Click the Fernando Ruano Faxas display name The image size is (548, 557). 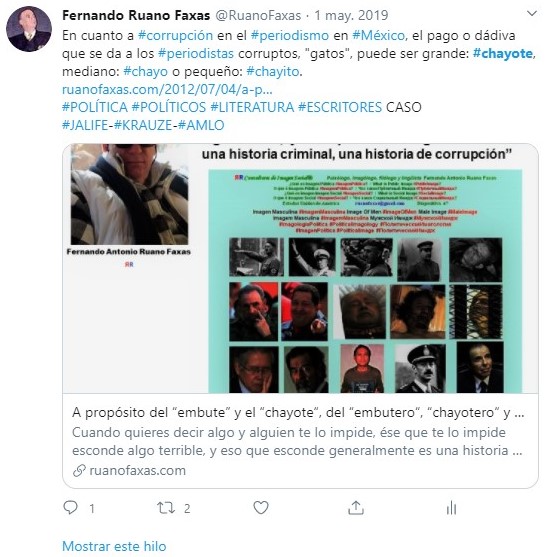(136, 15)
